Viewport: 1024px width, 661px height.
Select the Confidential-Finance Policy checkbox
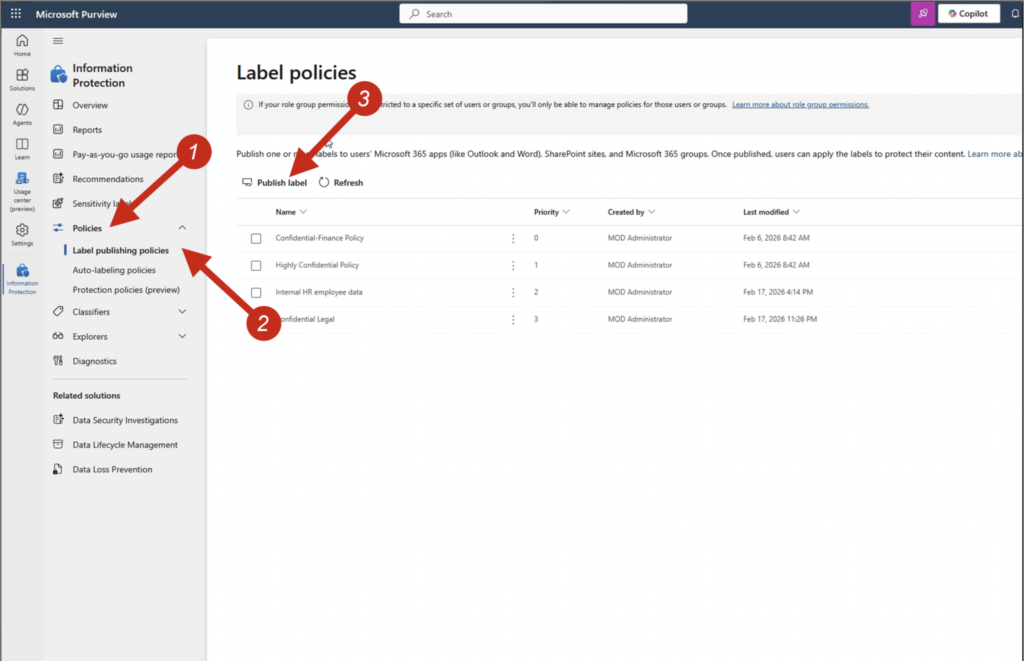pyautogui.click(x=256, y=238)
